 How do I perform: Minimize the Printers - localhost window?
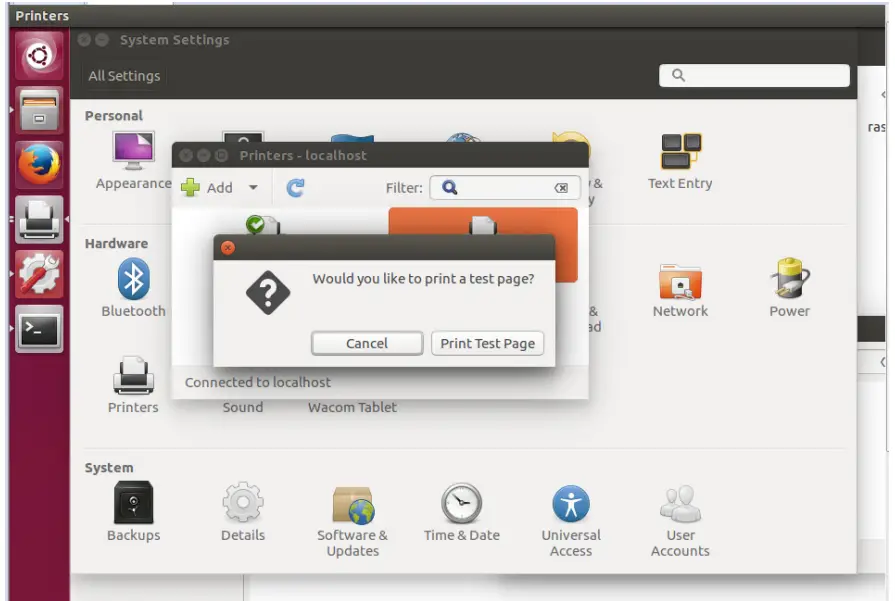(x=204, y=155)
